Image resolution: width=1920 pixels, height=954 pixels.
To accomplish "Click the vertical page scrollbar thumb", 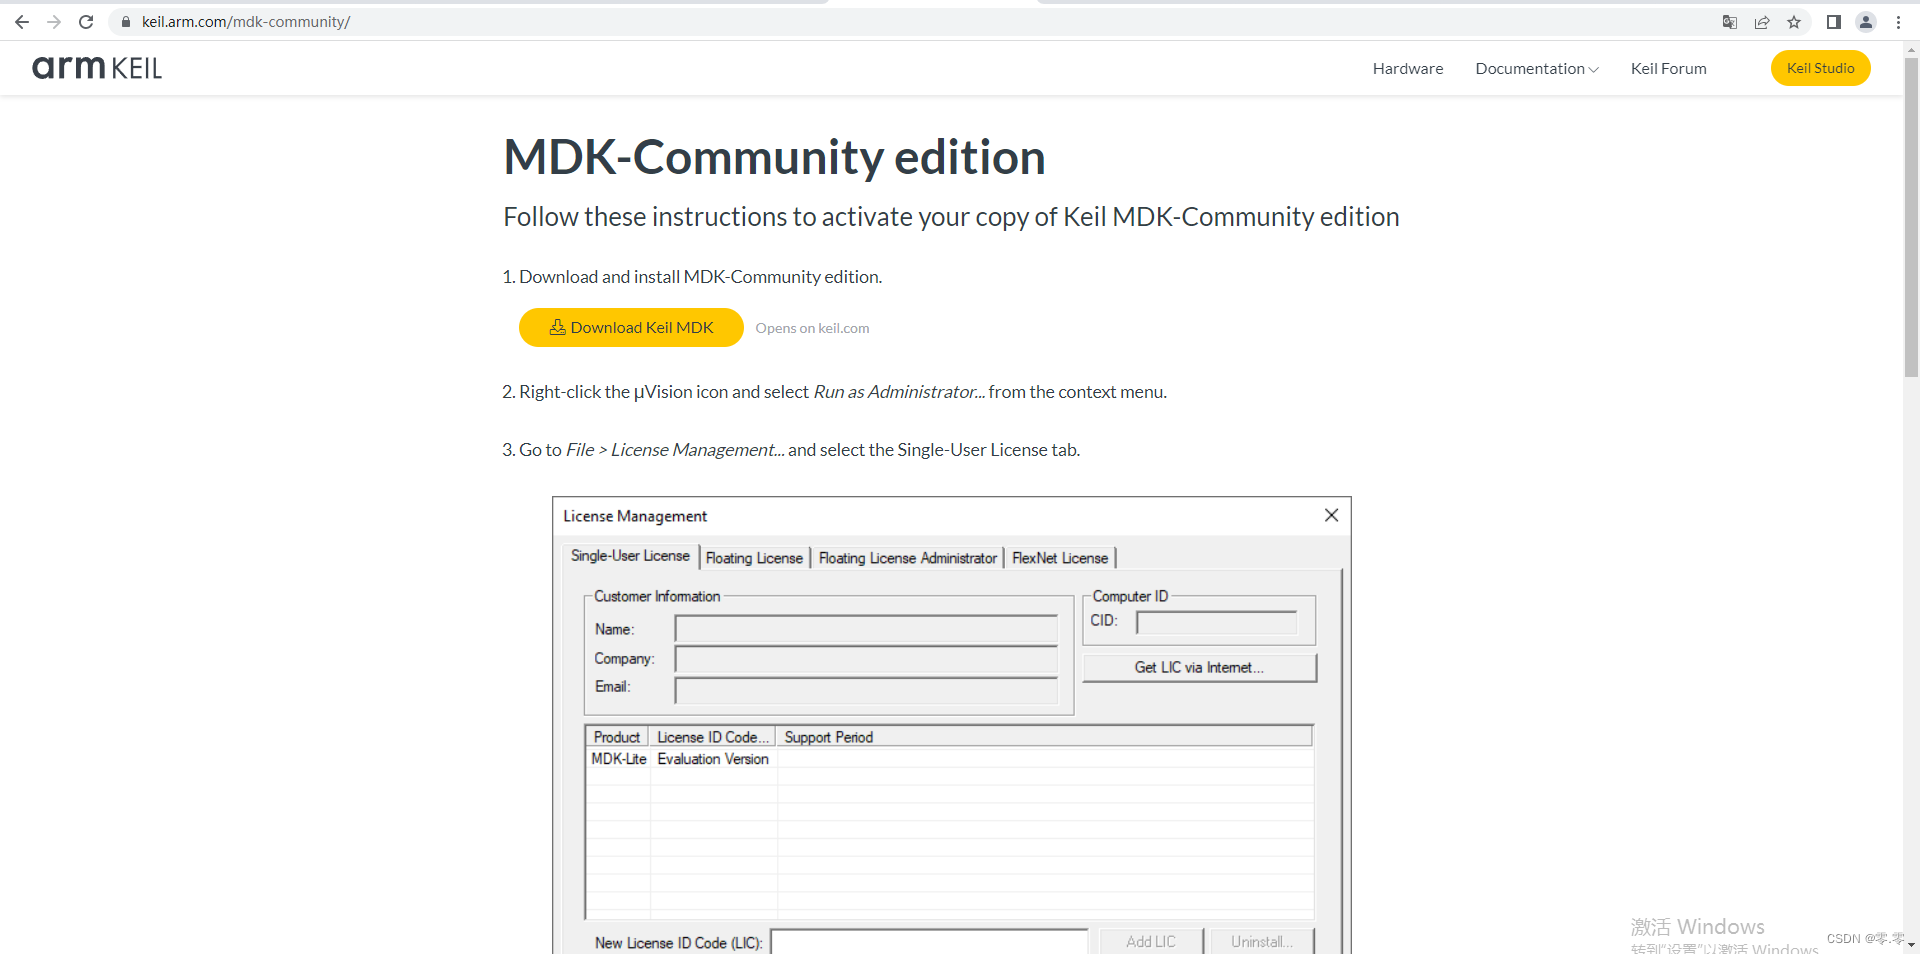I will click(x=1911, y=217).
